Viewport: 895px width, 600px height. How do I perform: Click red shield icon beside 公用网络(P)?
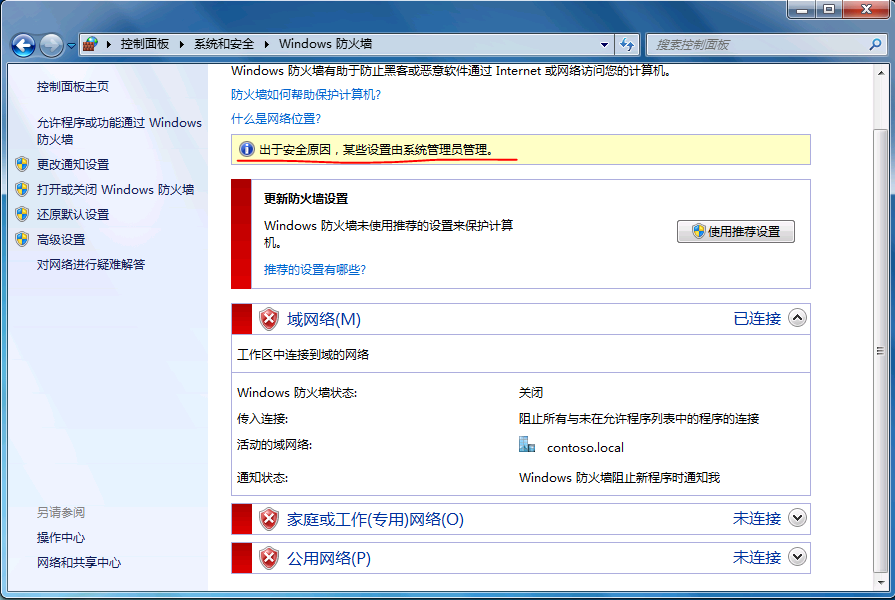pos(269,558)
